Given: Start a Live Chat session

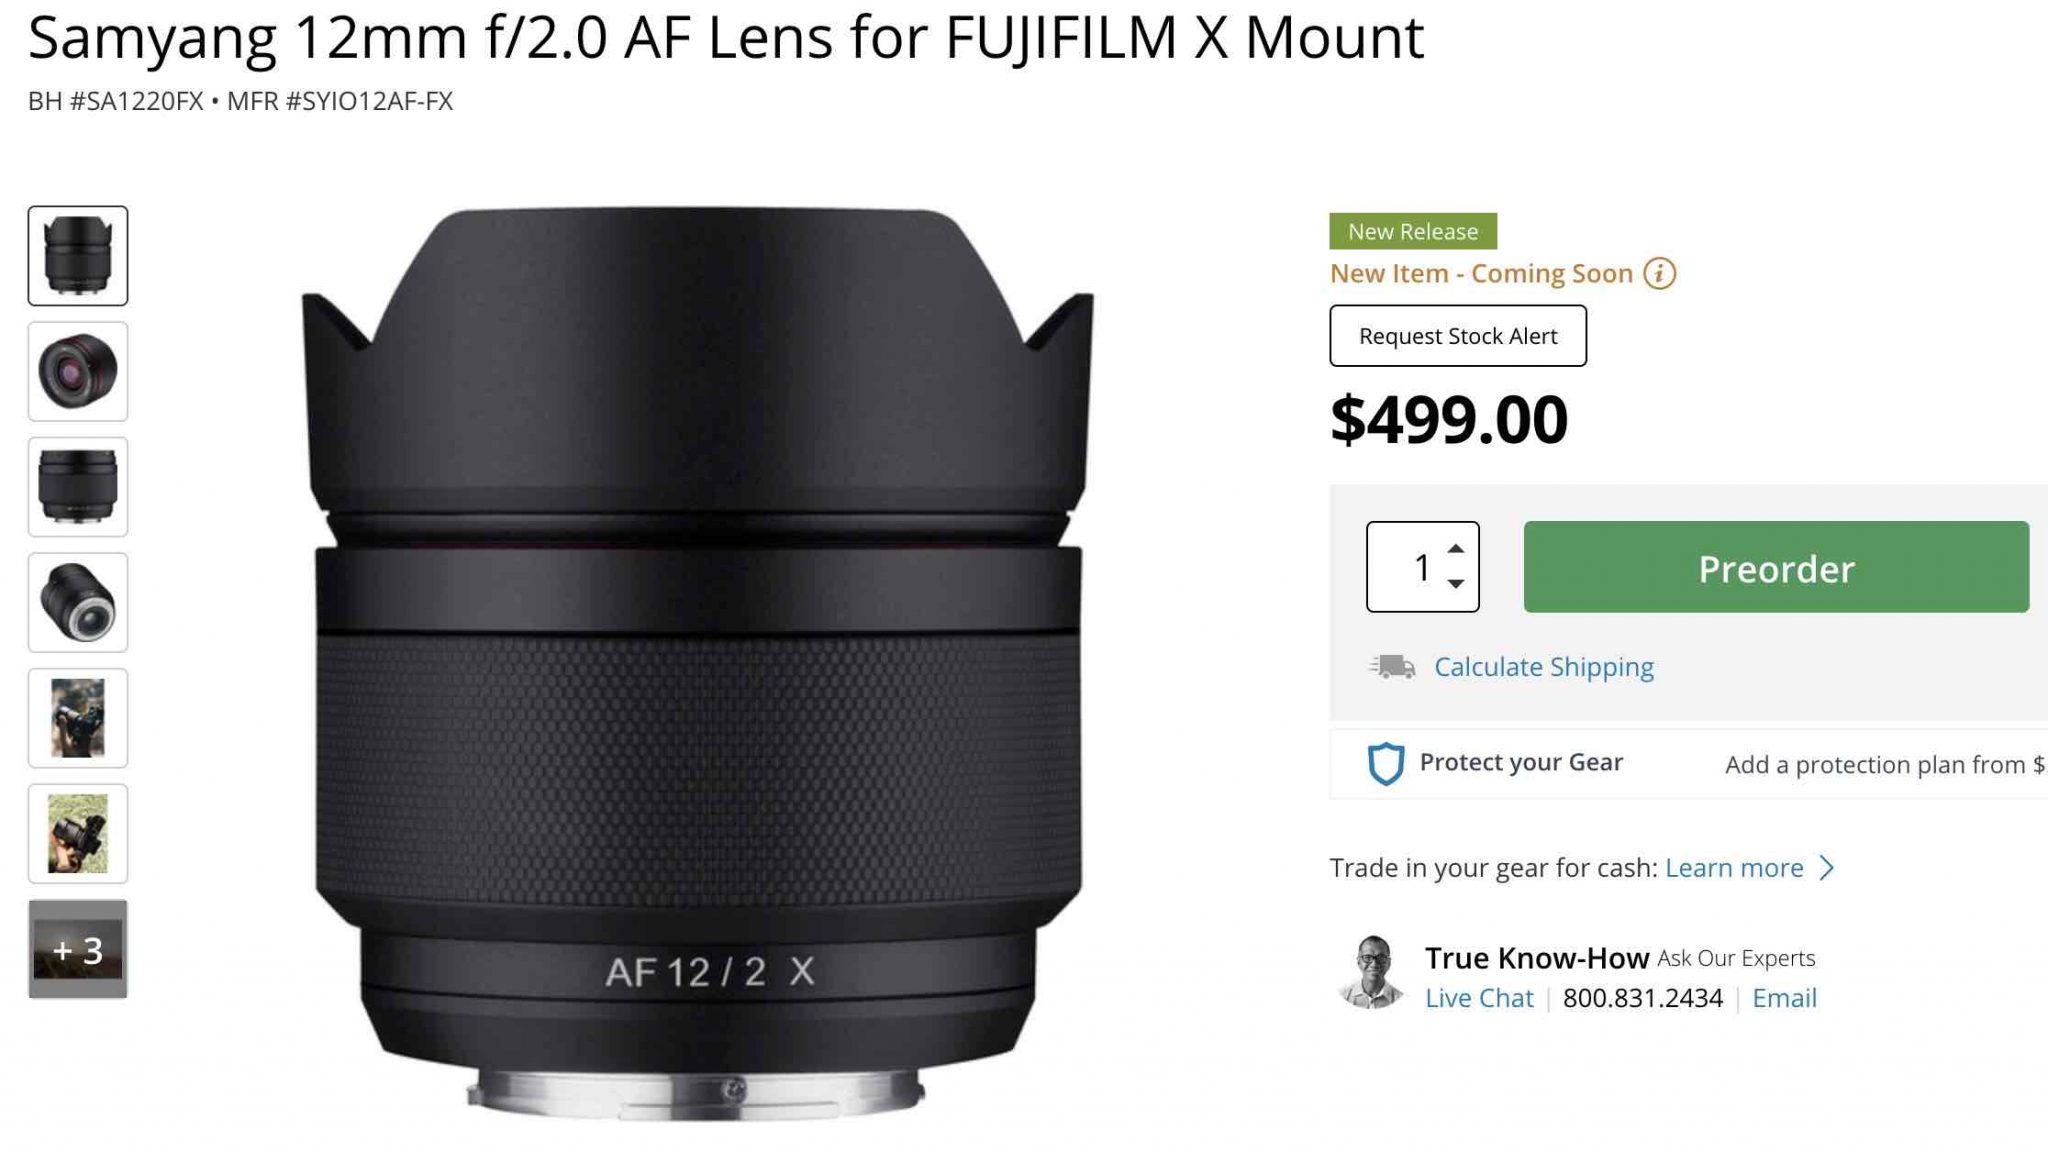Looking at the screenshot, I should pyautogui.click(x=1479, y=997).
